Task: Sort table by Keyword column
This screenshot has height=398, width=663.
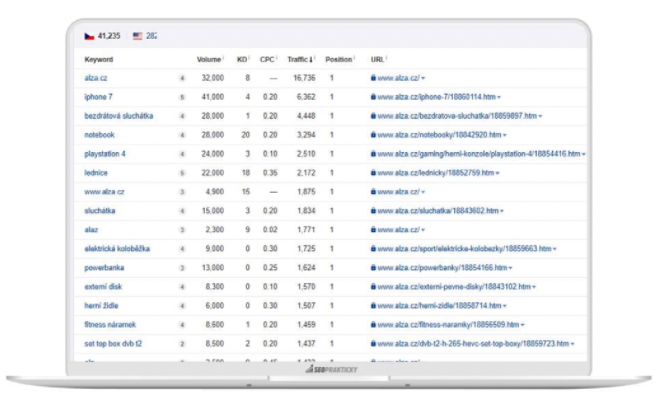Action: [x=99, y=60]
